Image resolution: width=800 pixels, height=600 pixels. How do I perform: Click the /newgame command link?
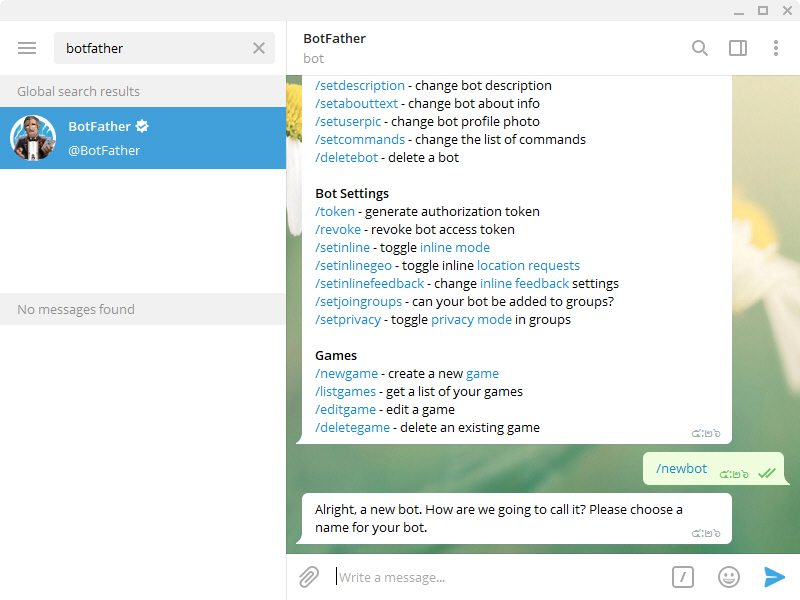point(346,374)
